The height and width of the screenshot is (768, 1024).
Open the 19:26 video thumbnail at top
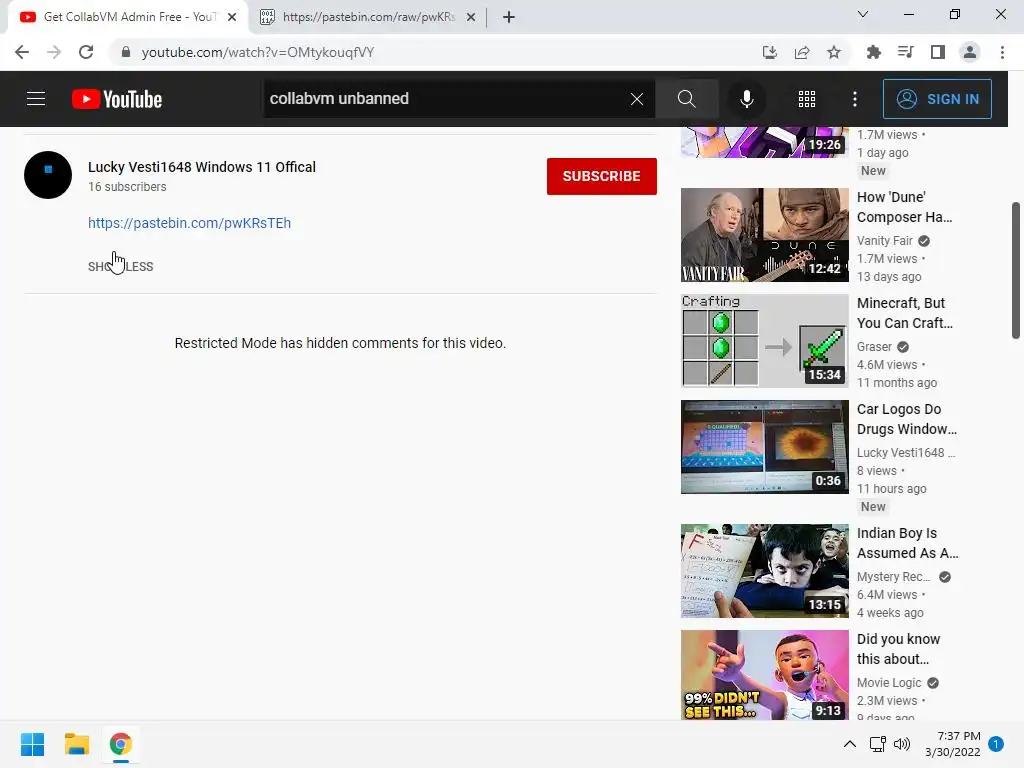[765, 142]
